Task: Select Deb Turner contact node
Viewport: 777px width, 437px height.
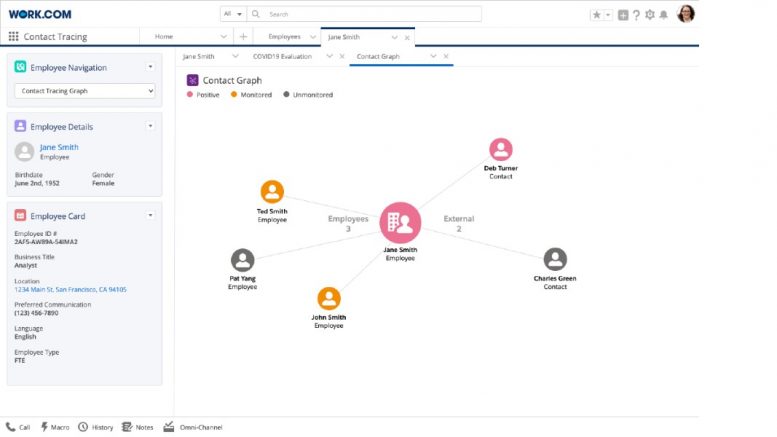Action: (x=500, y=150)
